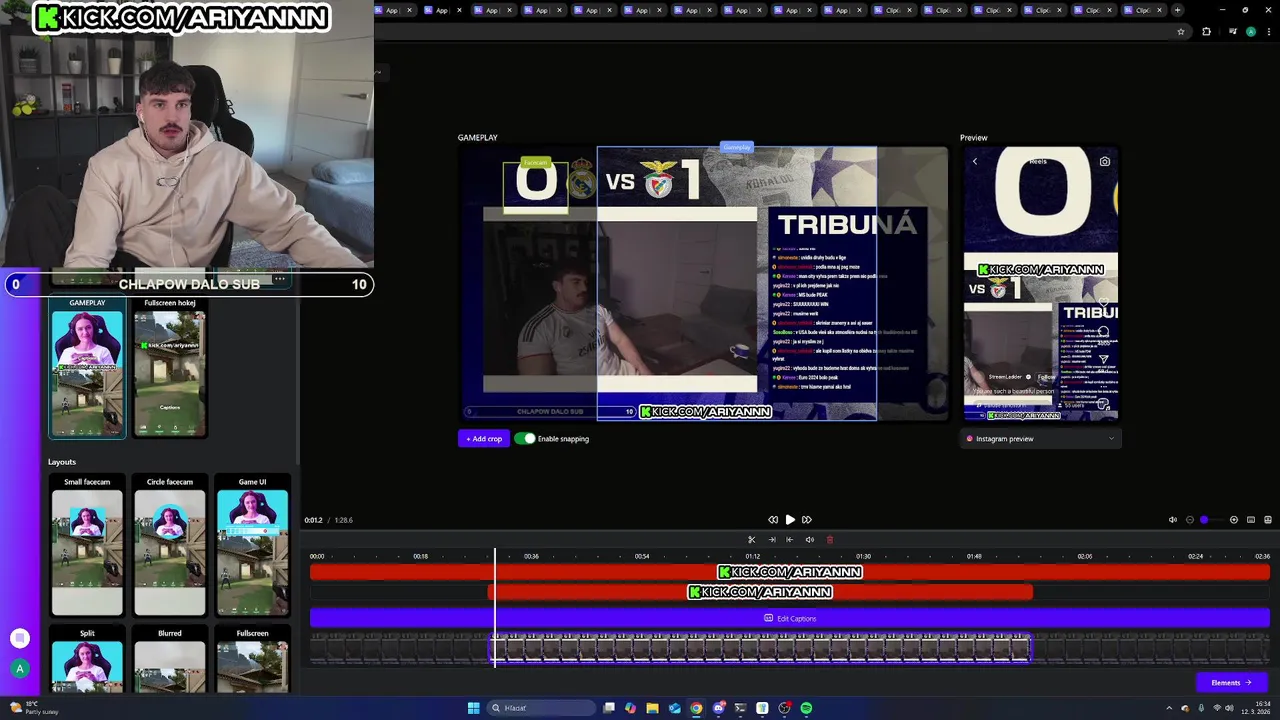Select the scissors split tool
Screen dimensions: 1280x720
752,540
